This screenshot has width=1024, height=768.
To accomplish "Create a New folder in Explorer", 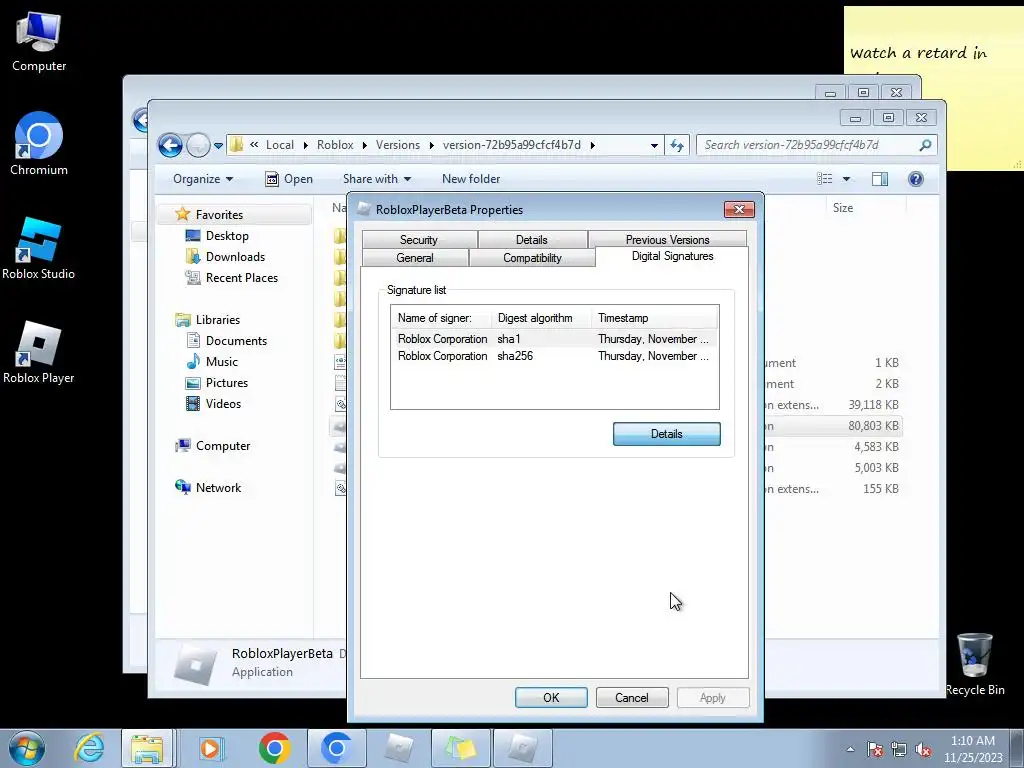I will [x=471, y=179].
